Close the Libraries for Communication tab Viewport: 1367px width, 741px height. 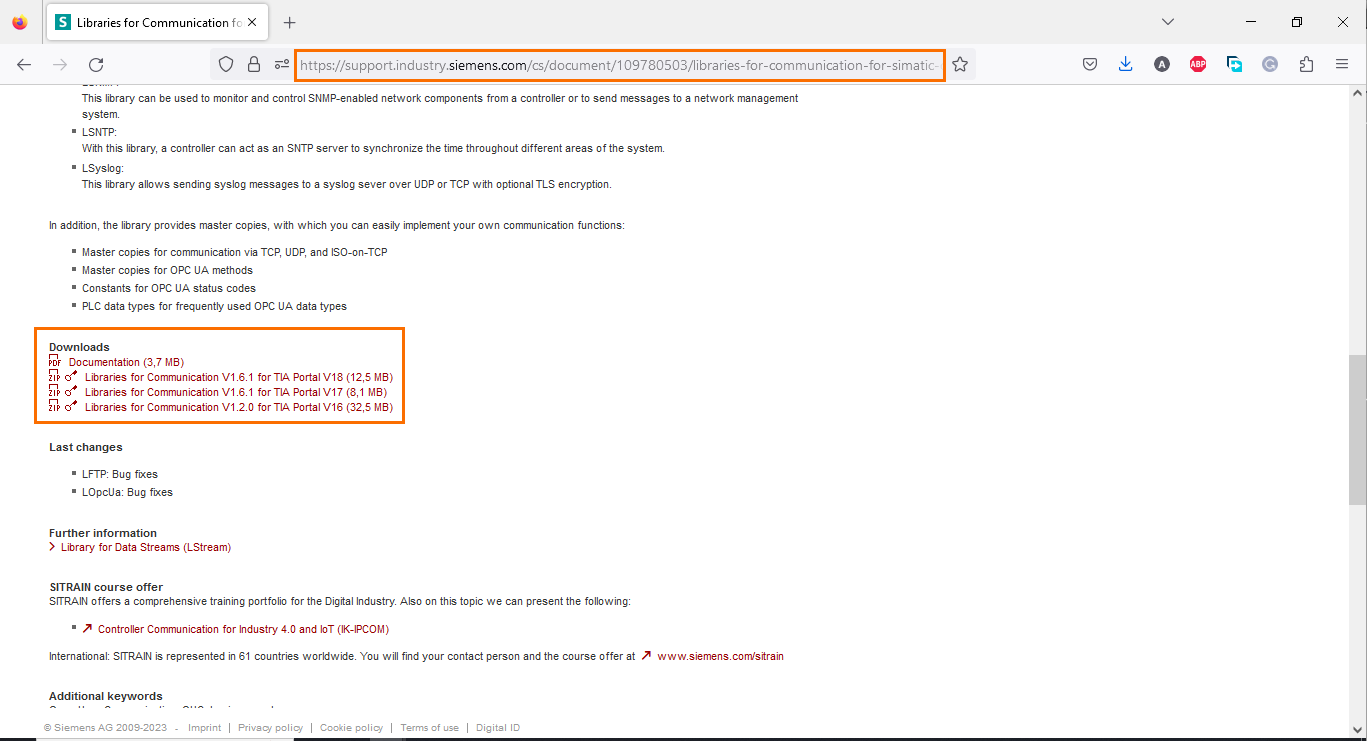[x=252, y=22]
